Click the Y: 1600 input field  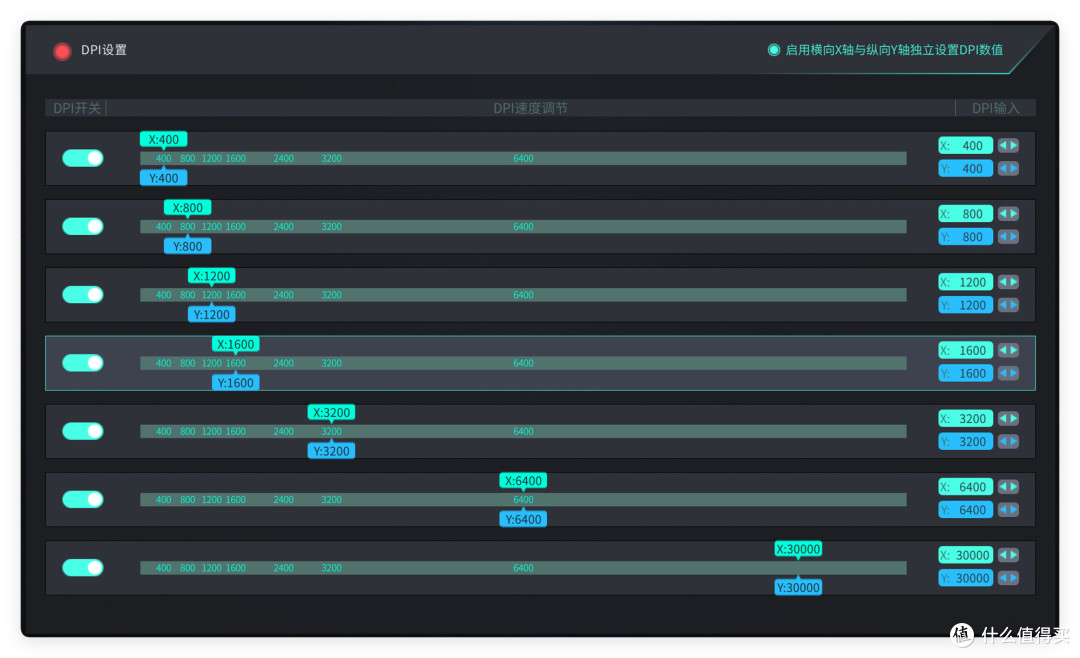966,373
